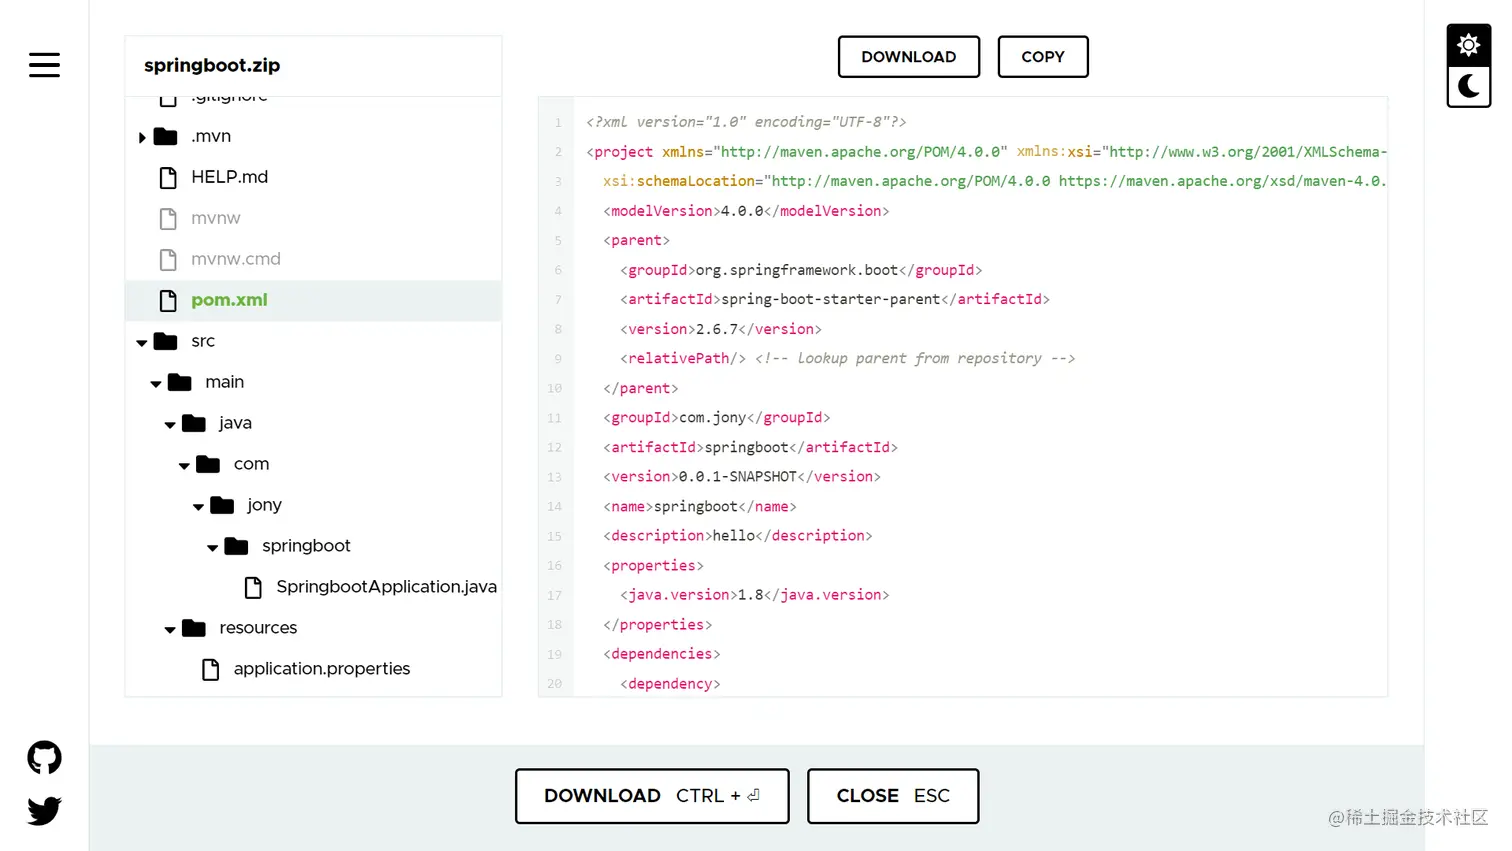Screen dimensions: 1512x851
Task: Click the xml version declaration line
Action: [x=746, y=122]
